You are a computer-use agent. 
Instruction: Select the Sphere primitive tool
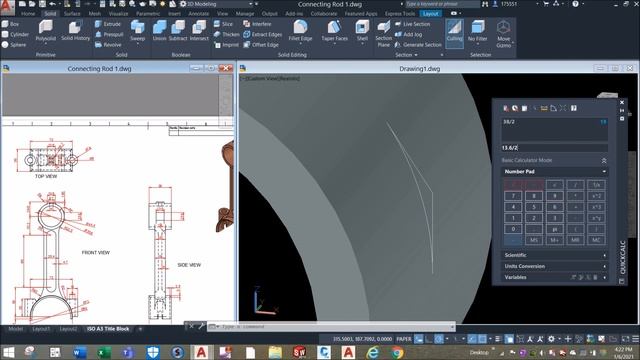(14, 44)
